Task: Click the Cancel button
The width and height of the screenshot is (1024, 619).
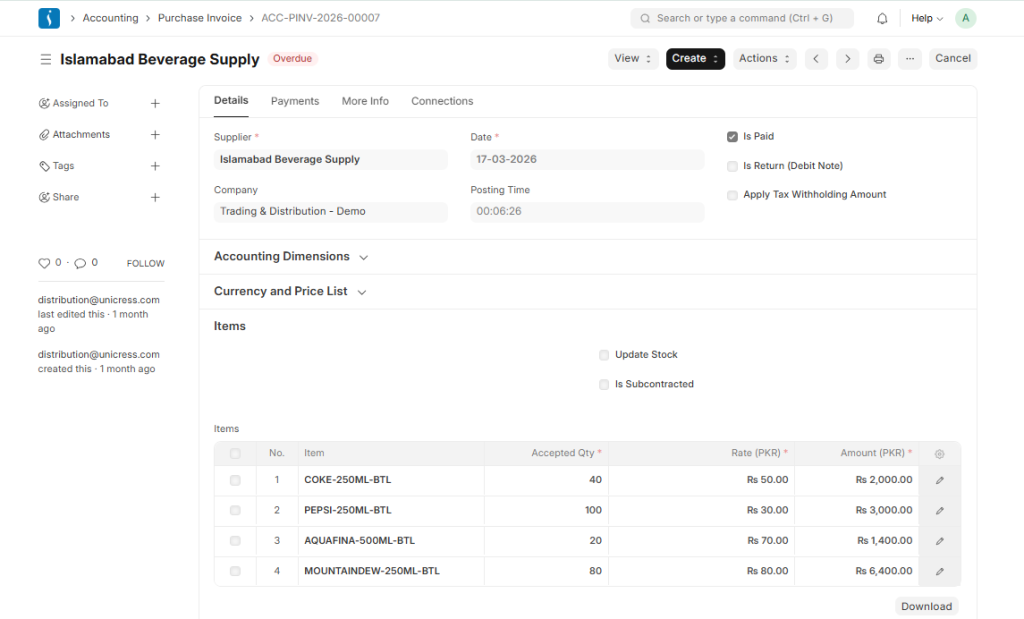Action: click(953, 59)
